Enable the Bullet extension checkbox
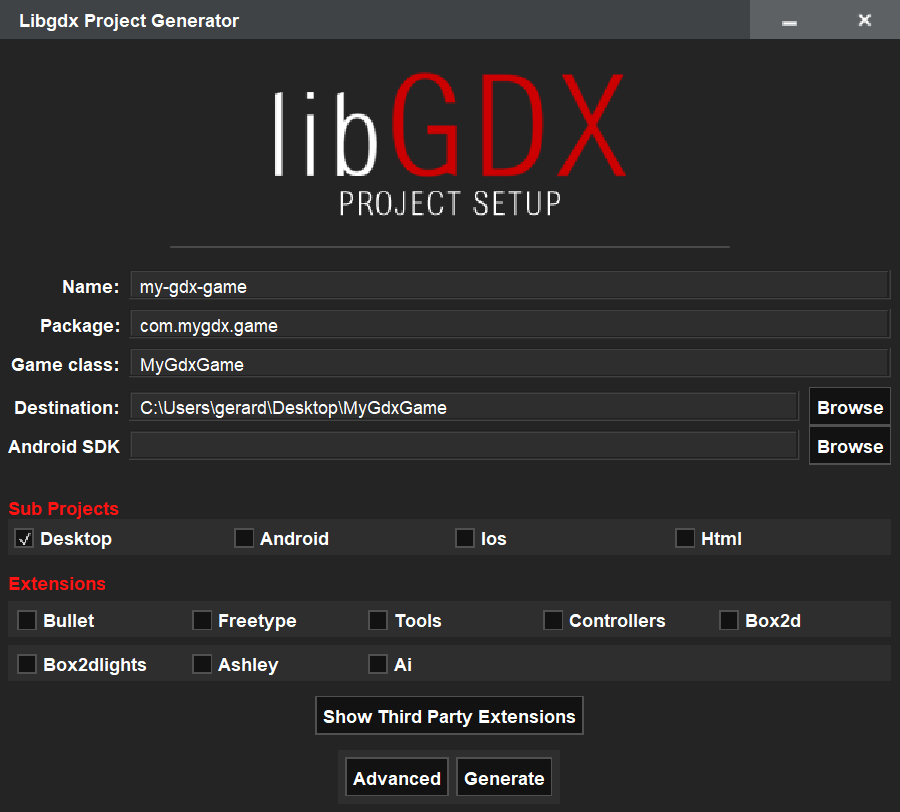This screenshot has height=812, width=900. click(27, 621)
